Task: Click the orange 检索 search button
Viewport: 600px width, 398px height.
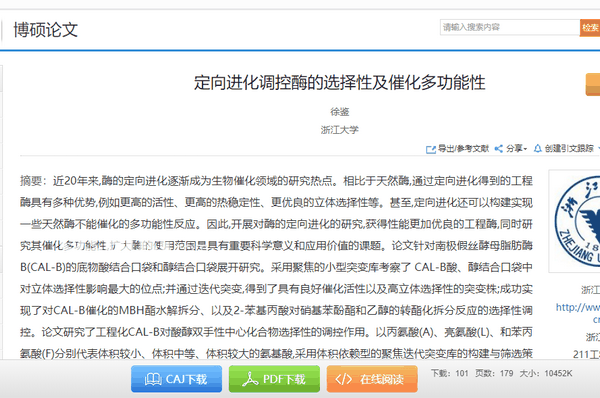Action: tap(590, 28)
